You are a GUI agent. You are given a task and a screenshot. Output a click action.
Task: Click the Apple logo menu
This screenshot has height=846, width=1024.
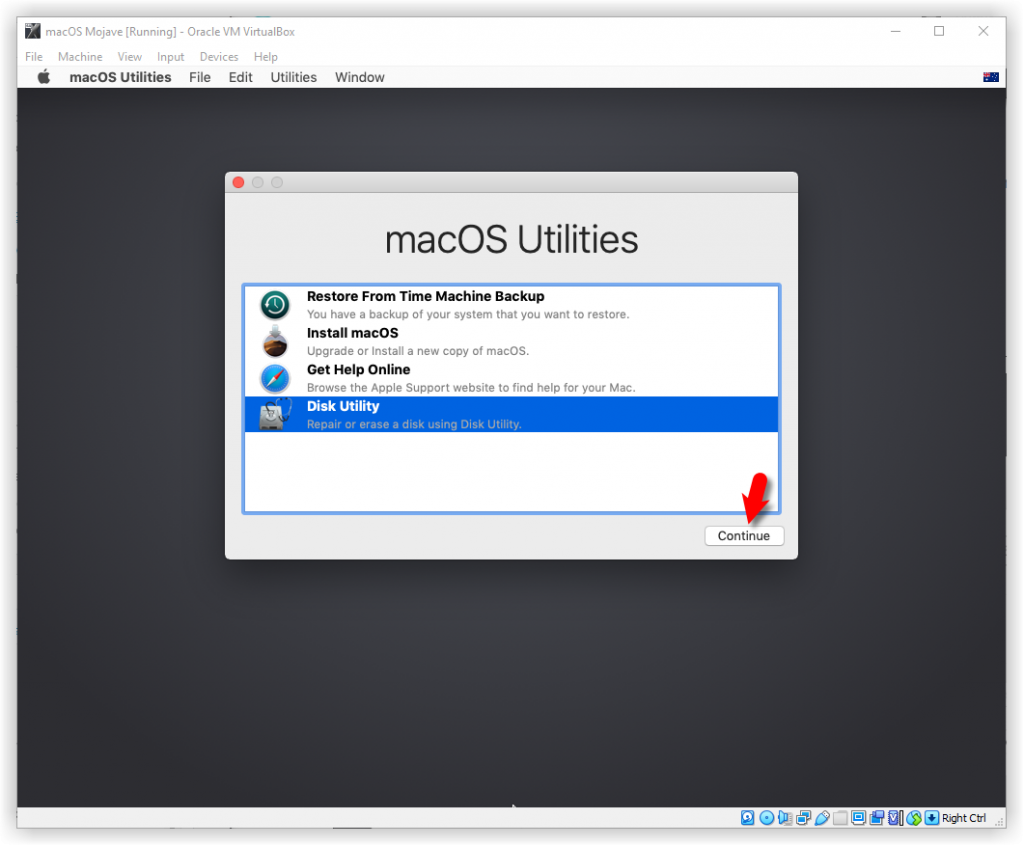(44, 77)
